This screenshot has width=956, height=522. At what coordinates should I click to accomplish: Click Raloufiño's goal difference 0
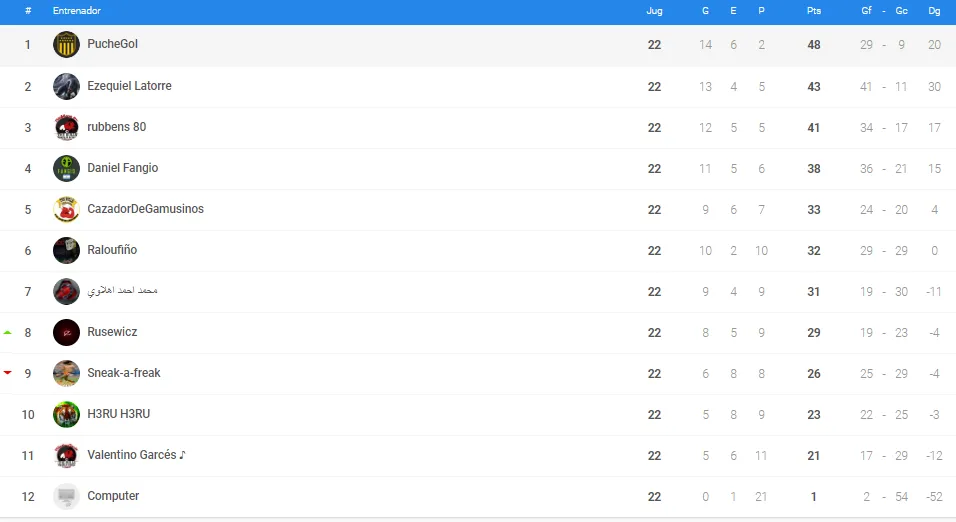coord(934,251)
